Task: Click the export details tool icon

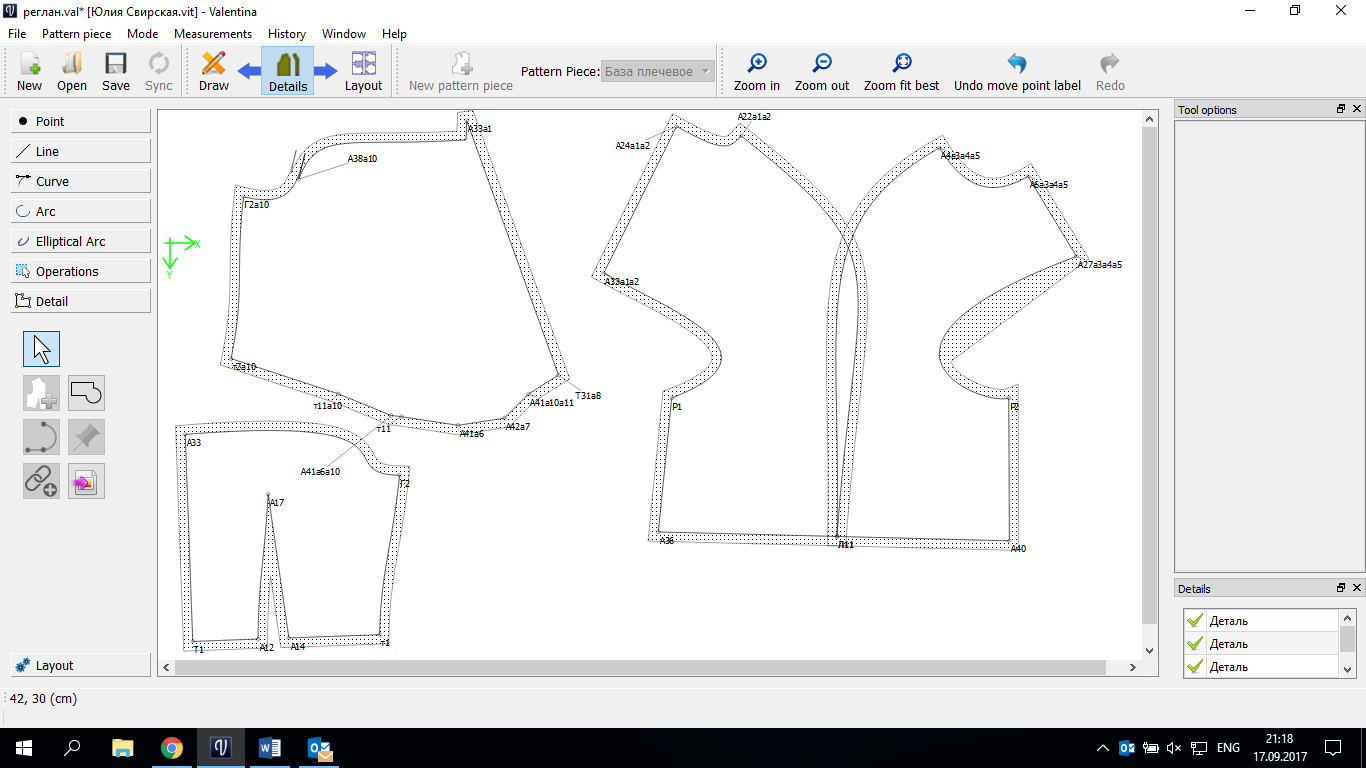Action: coord(86,481)
